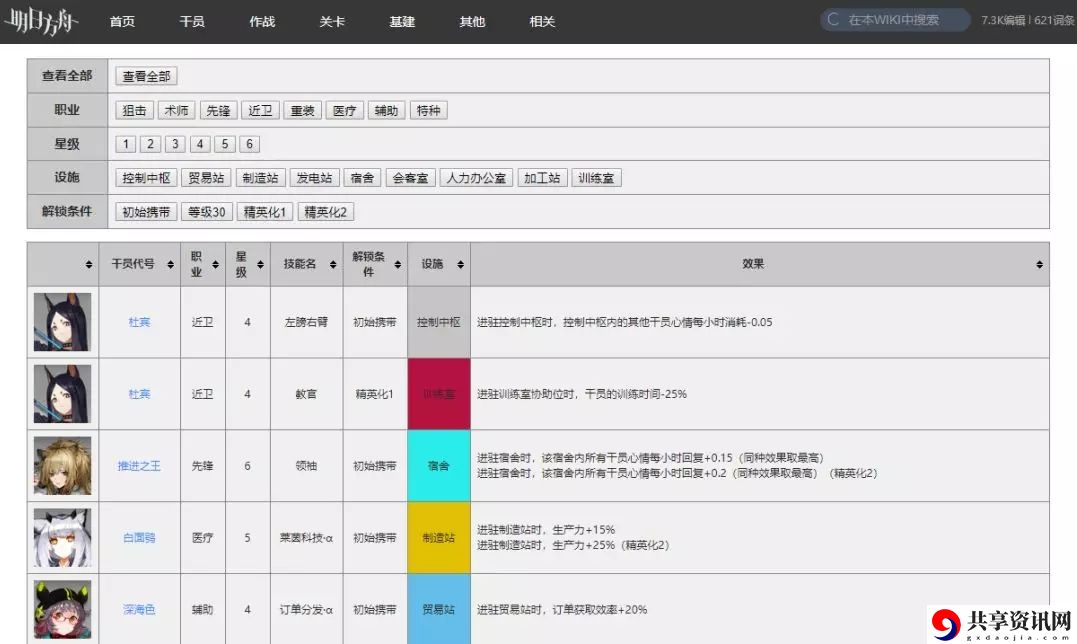Filter by star rating 6

coord(249,144)
